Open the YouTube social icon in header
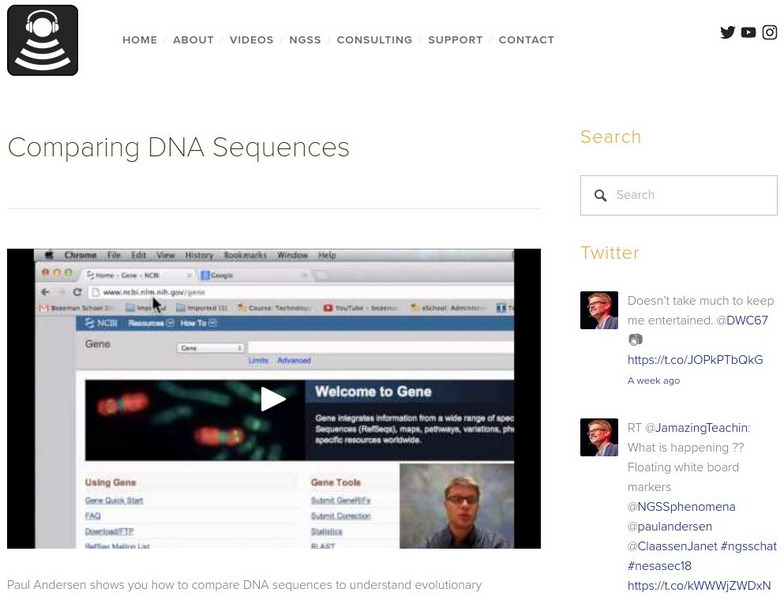784x600 pixels. [748, 32]
